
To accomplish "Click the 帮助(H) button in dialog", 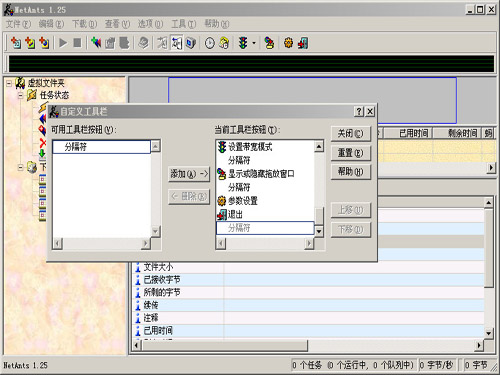I will pyautogui.click(x=351, y=172).
